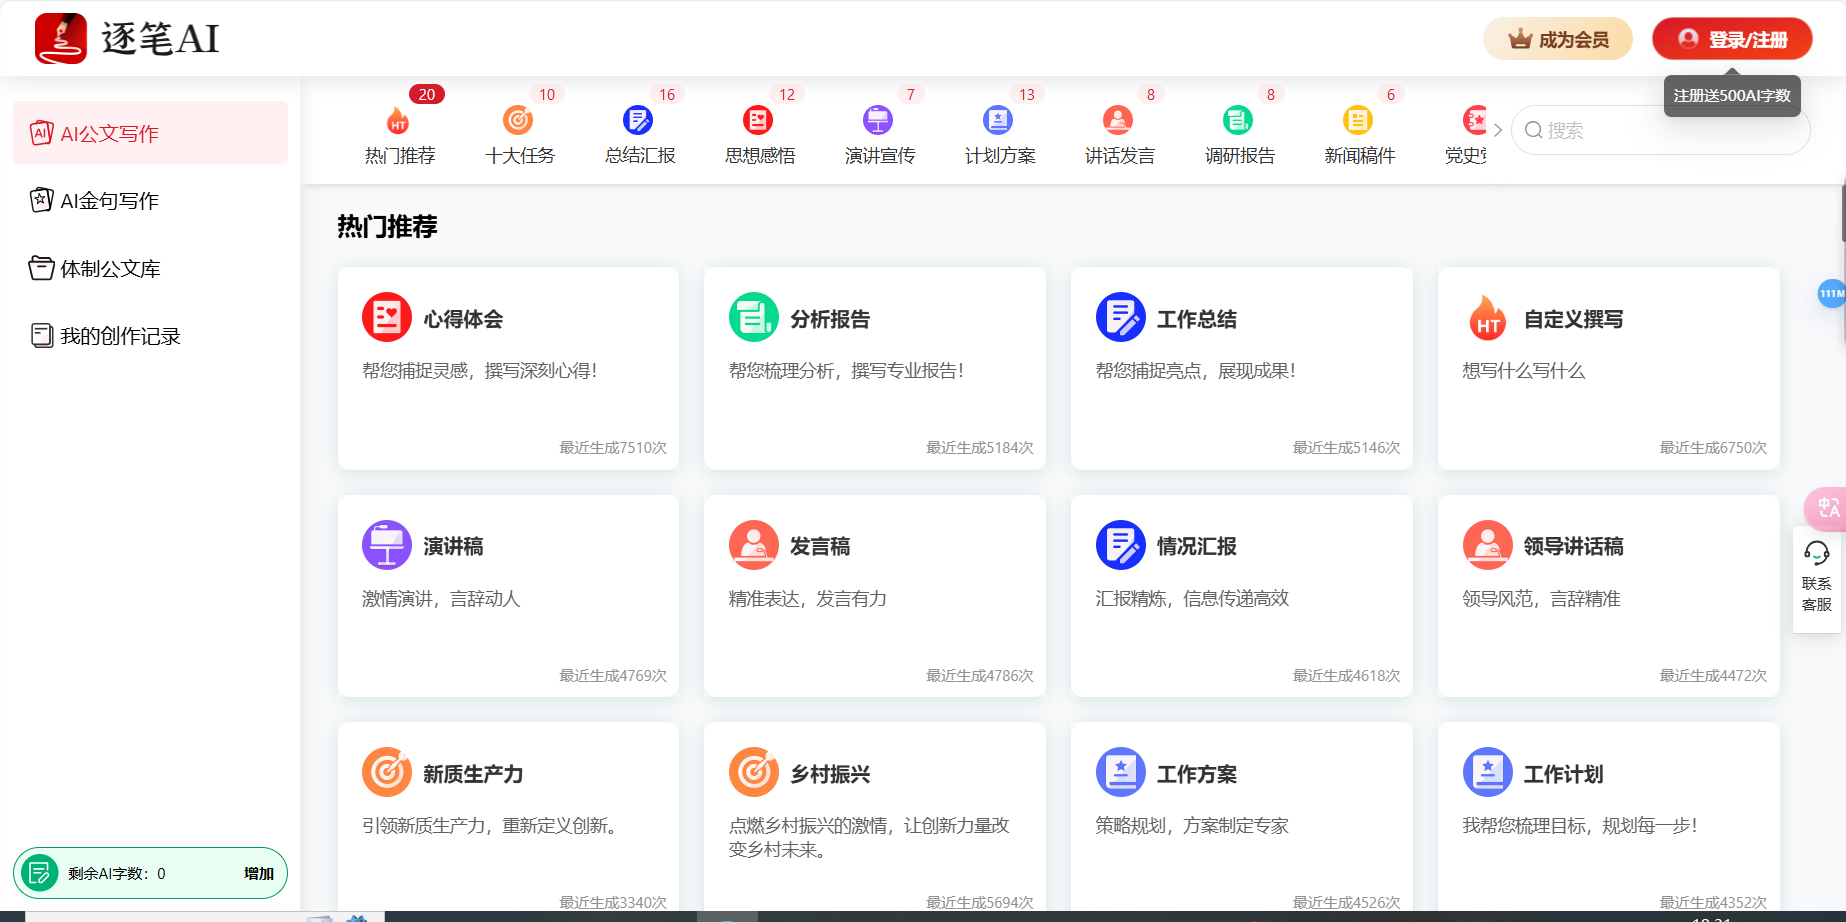The width and height of the screenshot is (1846, 922).
Task: Click the pink translate floating icon
Action: [x=1826, y=507]
